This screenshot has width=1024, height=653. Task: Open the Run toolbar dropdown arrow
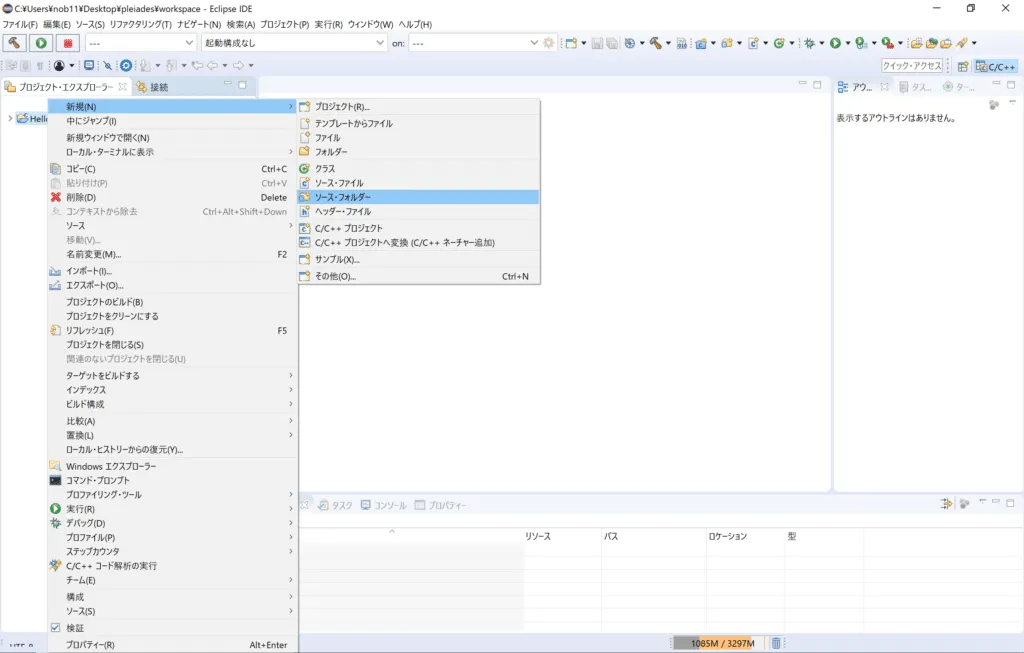pos(848,43)
